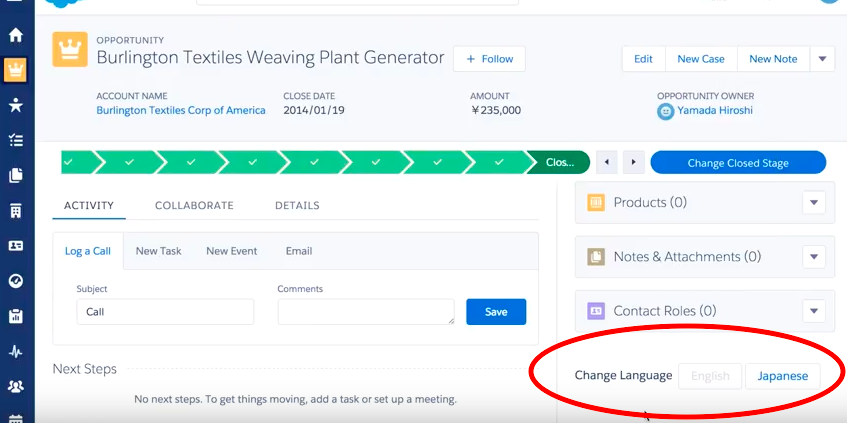847x423 pixels.
Task: Select the Log a Call tab
Action: pos(88,251)
